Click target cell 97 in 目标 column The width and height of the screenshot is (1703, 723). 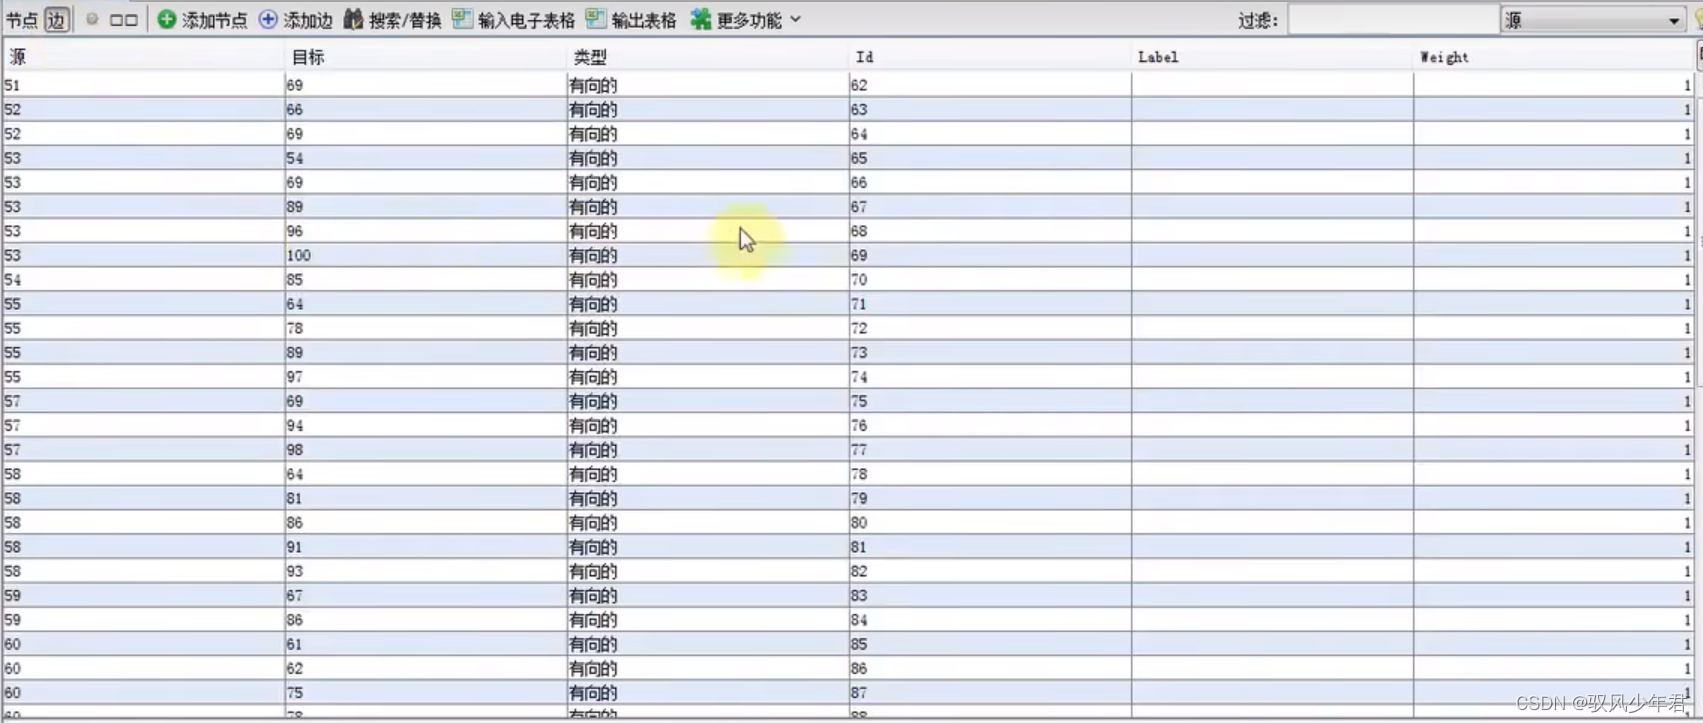[x=425, y=377]
